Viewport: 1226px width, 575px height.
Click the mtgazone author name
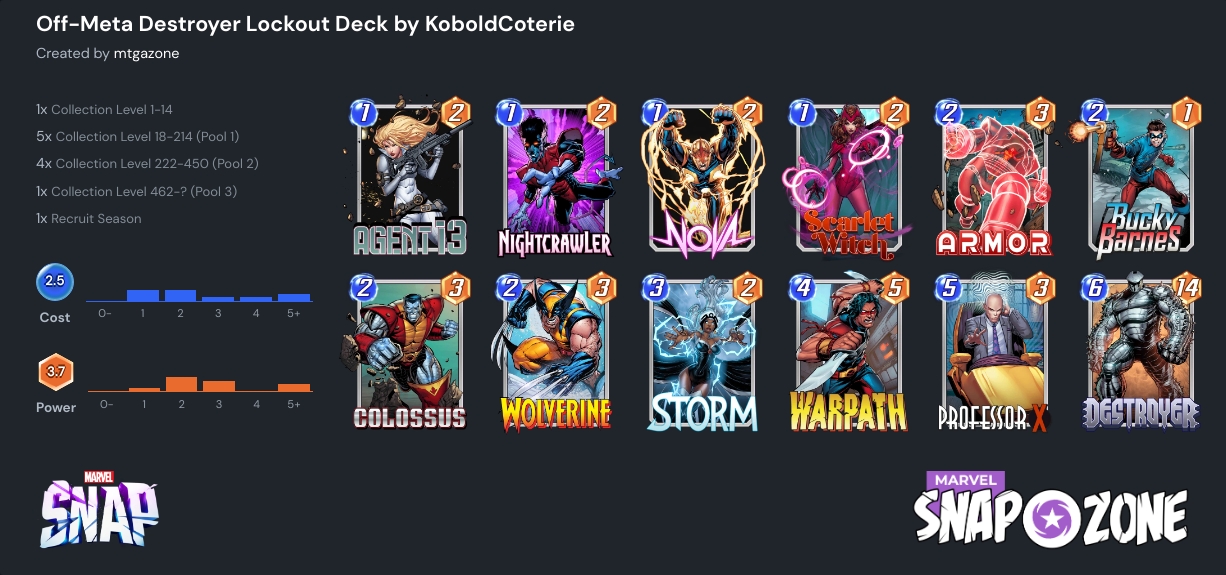pos(145,53)
